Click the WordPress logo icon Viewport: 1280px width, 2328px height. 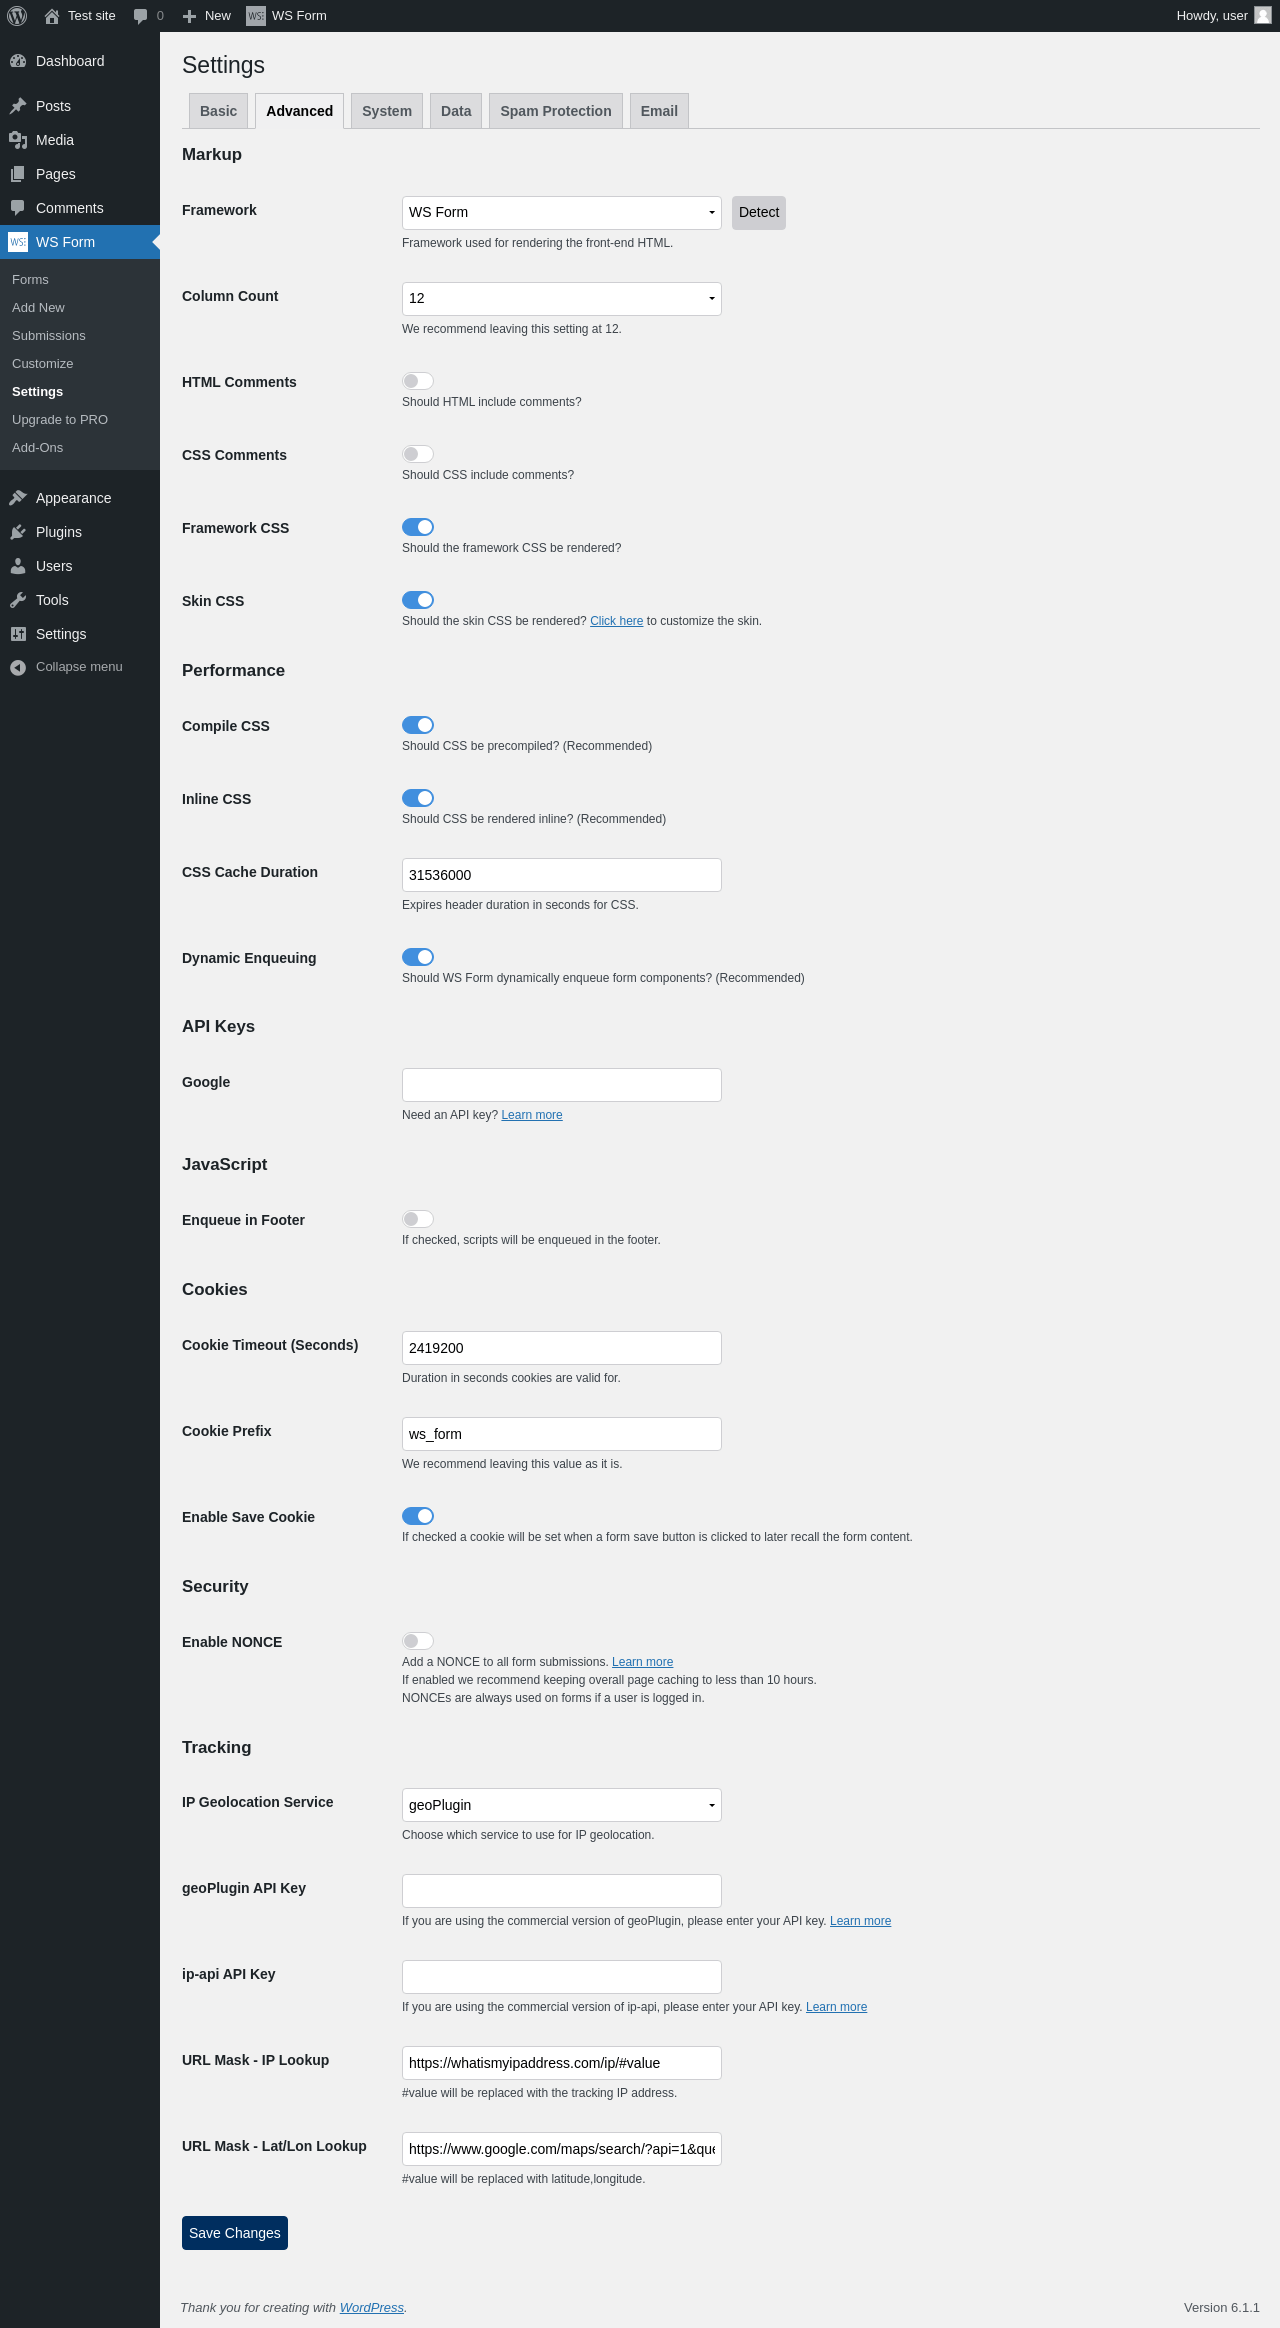[x=17, y=16]
